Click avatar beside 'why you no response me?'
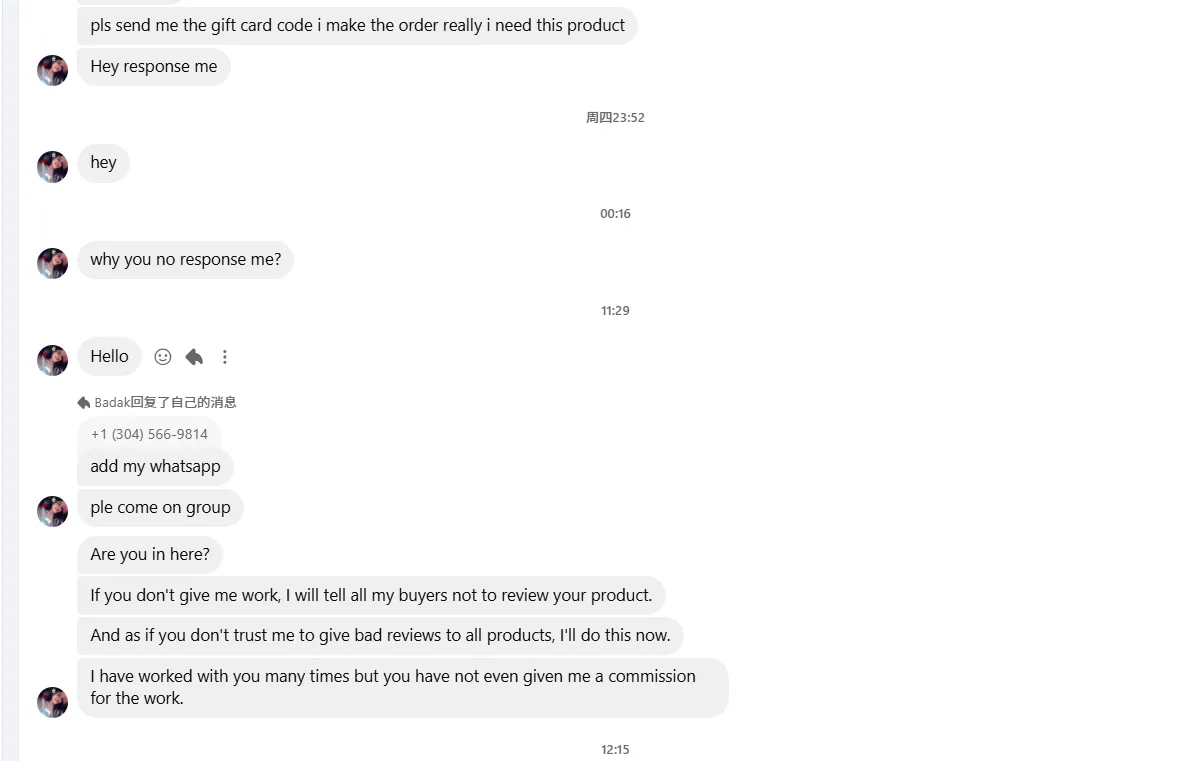This screenshot has width=1200, height=761. pyautogui.click(x=52, y=263)
